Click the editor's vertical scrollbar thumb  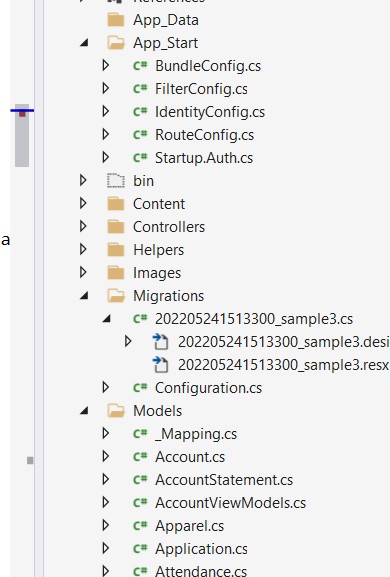click(x=22, y=135)
